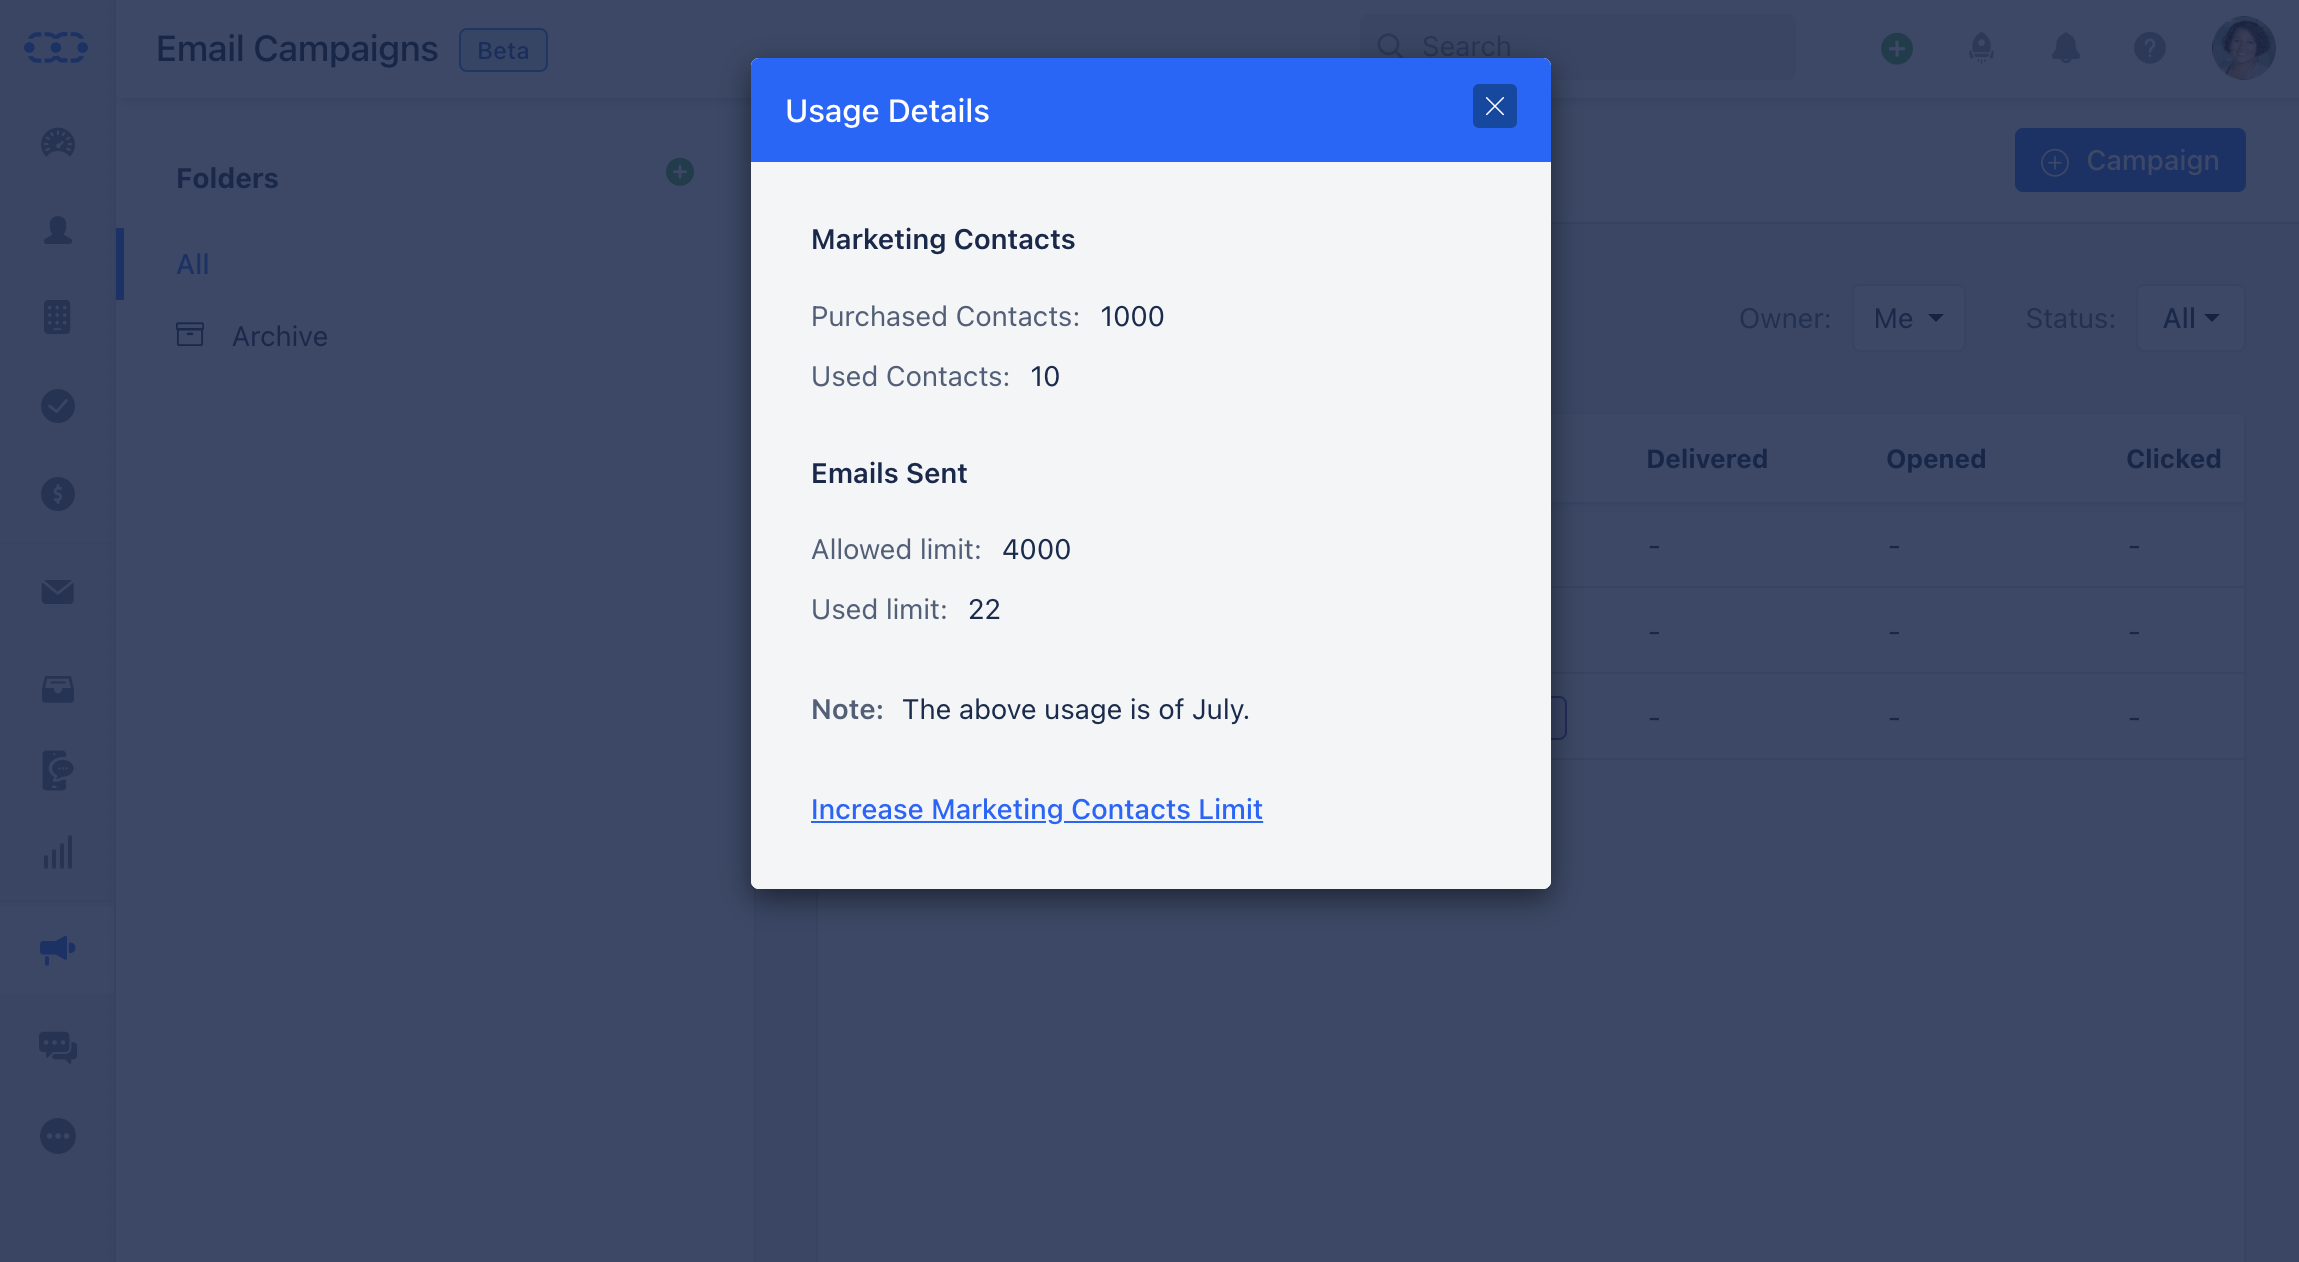Image resolution: width=2299 pixels, height=1262 pixels.
Task: Create a new Campaign
Action: point(2130,160)
